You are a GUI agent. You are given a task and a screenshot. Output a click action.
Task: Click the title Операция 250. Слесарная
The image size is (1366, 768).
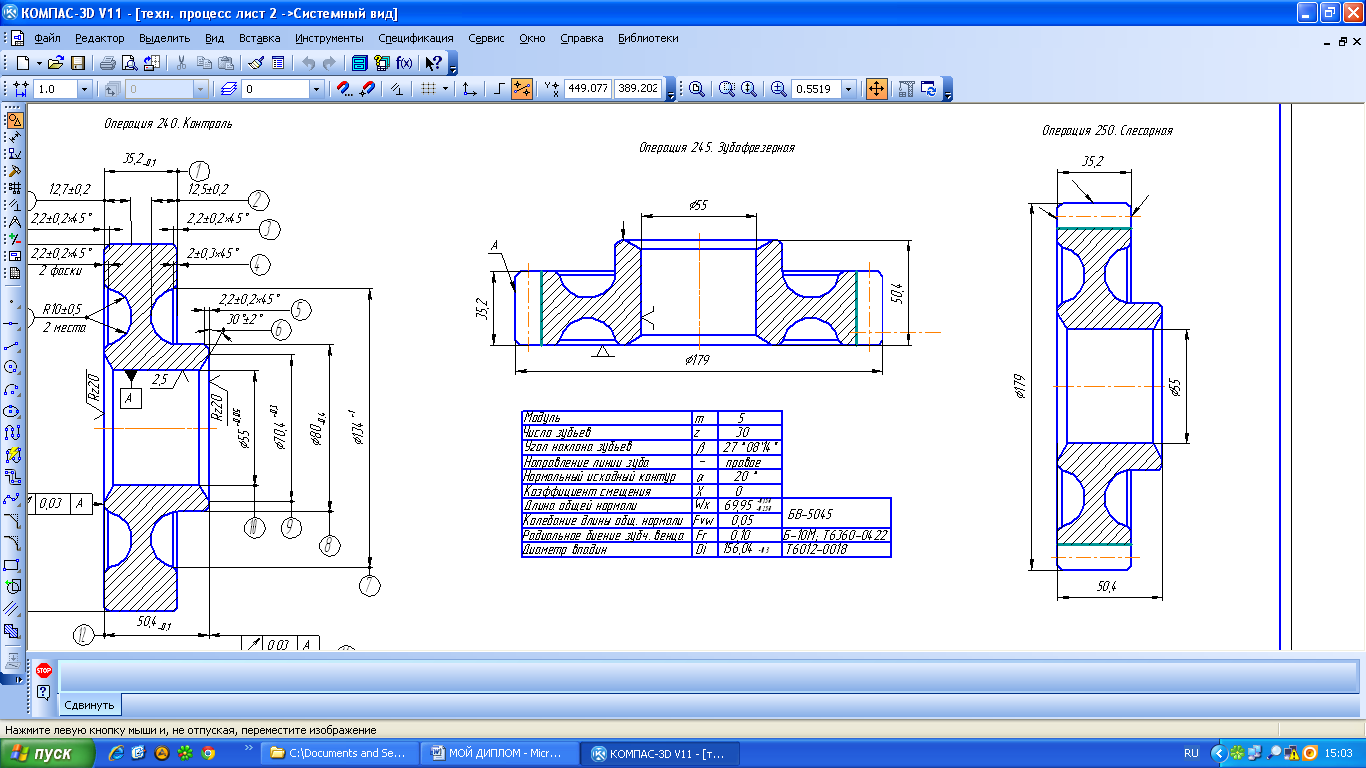[1107, 130]
